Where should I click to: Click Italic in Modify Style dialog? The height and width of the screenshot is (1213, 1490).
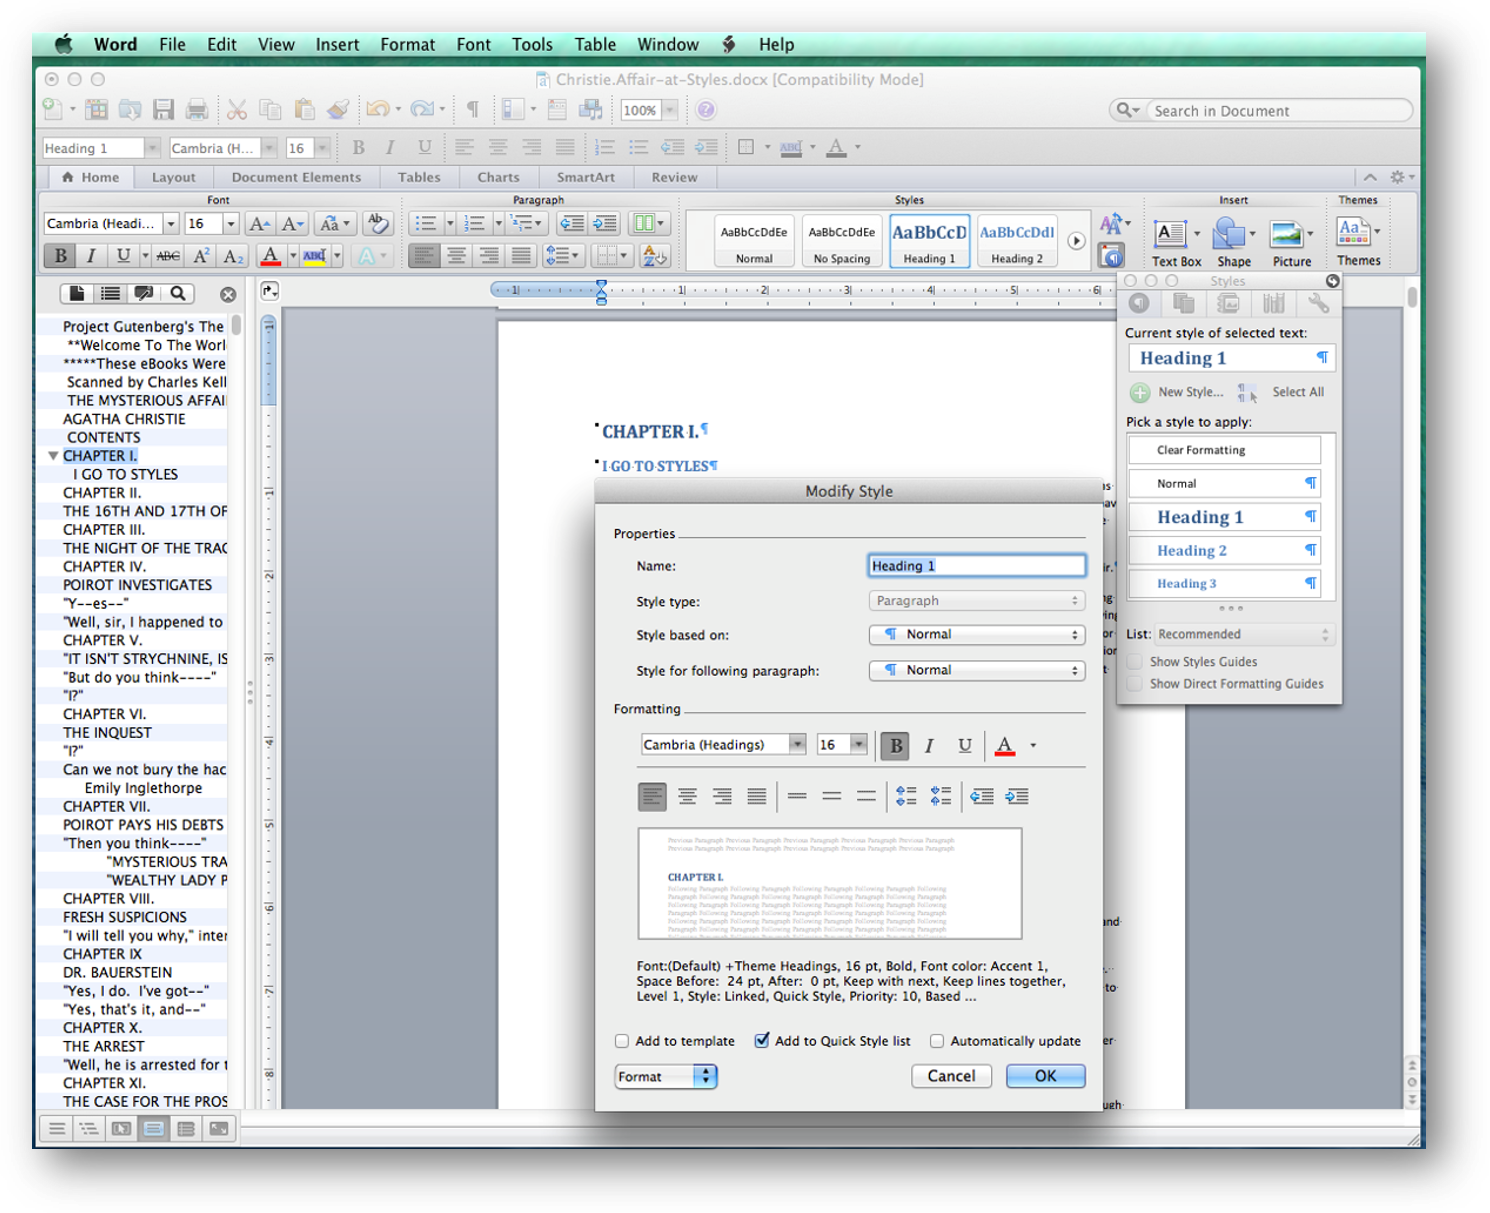coord(929,746)
